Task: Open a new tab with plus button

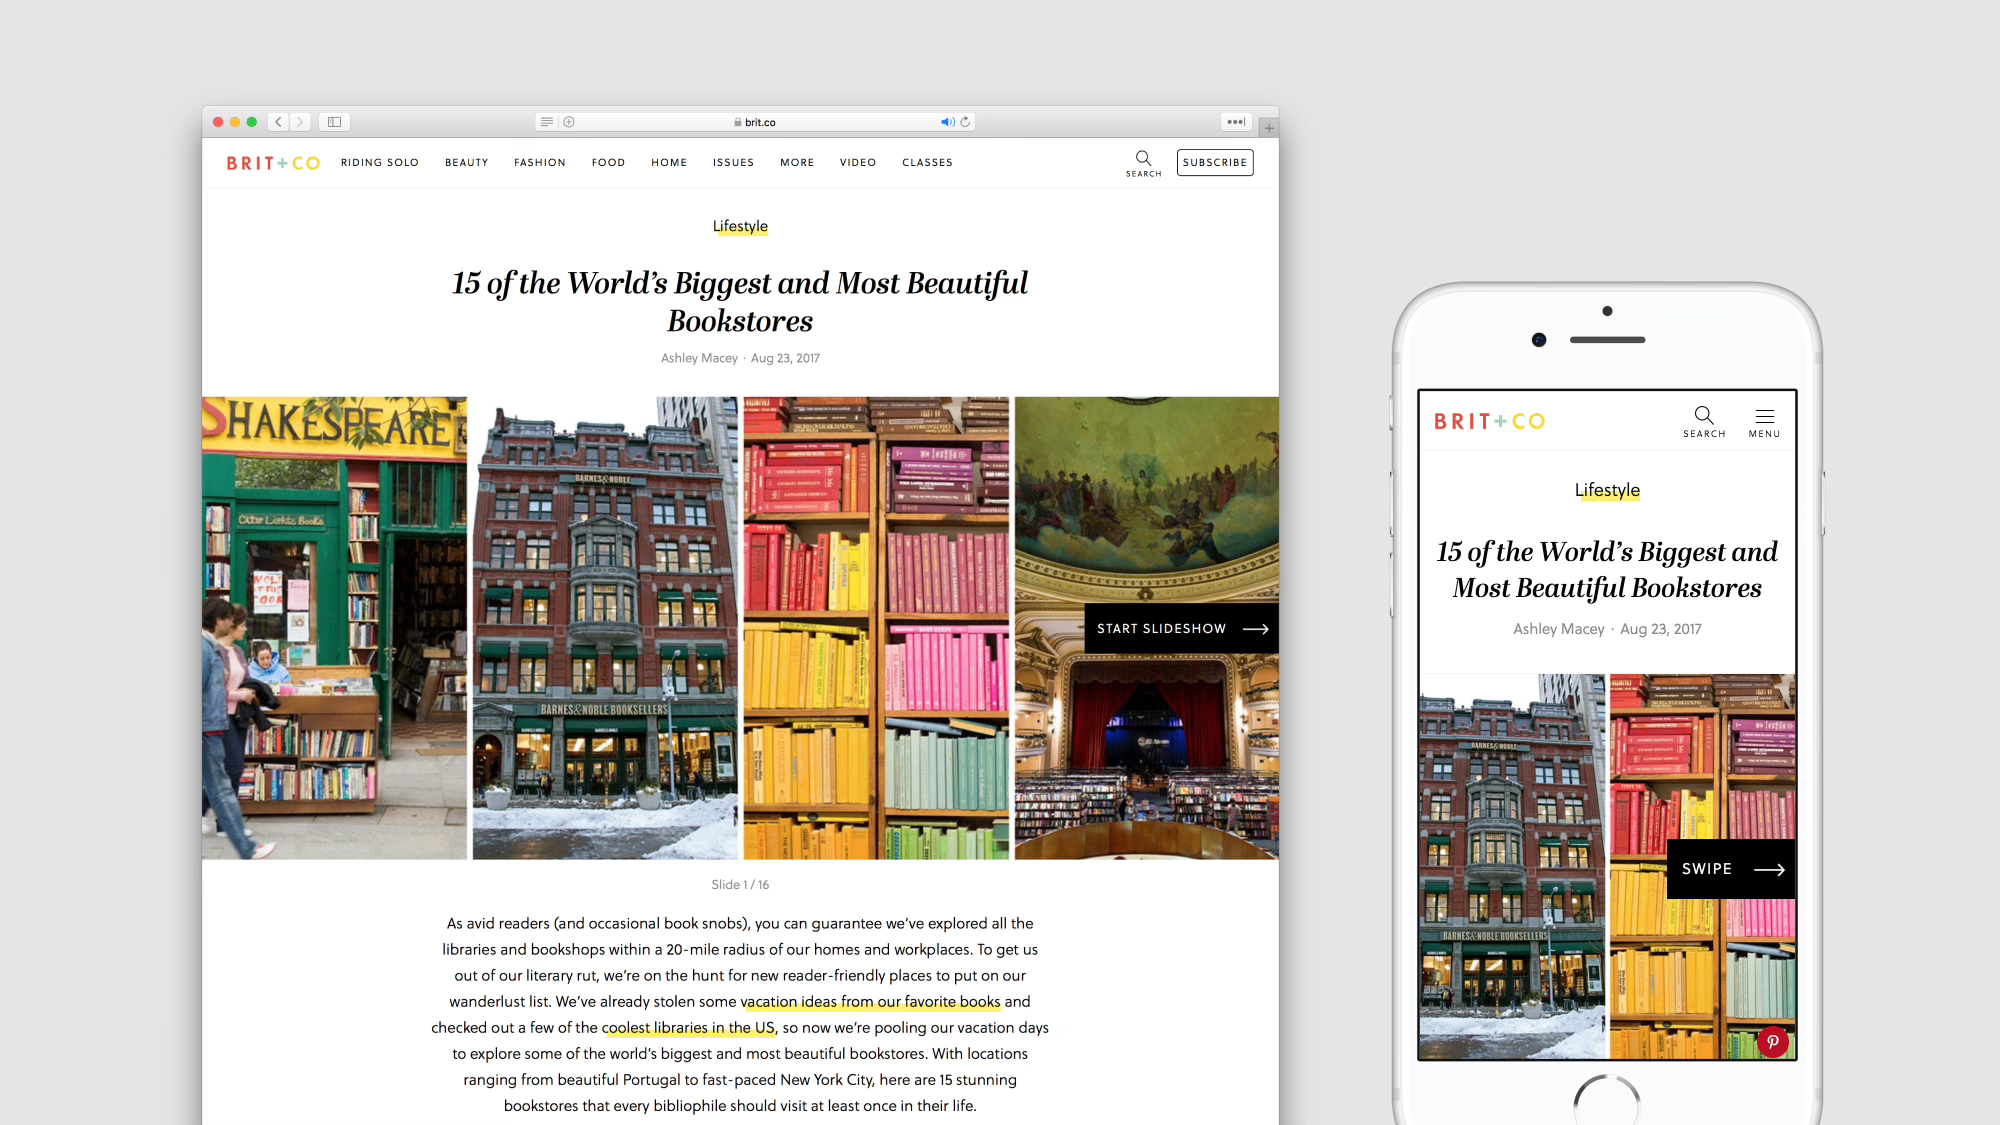Action: pyautogui.click(x=1268, y=128)
